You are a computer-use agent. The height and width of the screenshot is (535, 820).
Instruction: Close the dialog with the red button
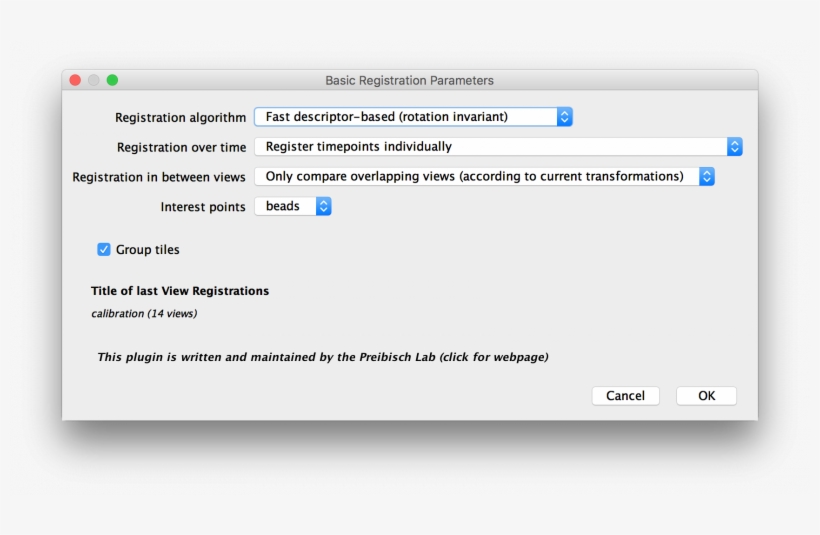(75, 80)
